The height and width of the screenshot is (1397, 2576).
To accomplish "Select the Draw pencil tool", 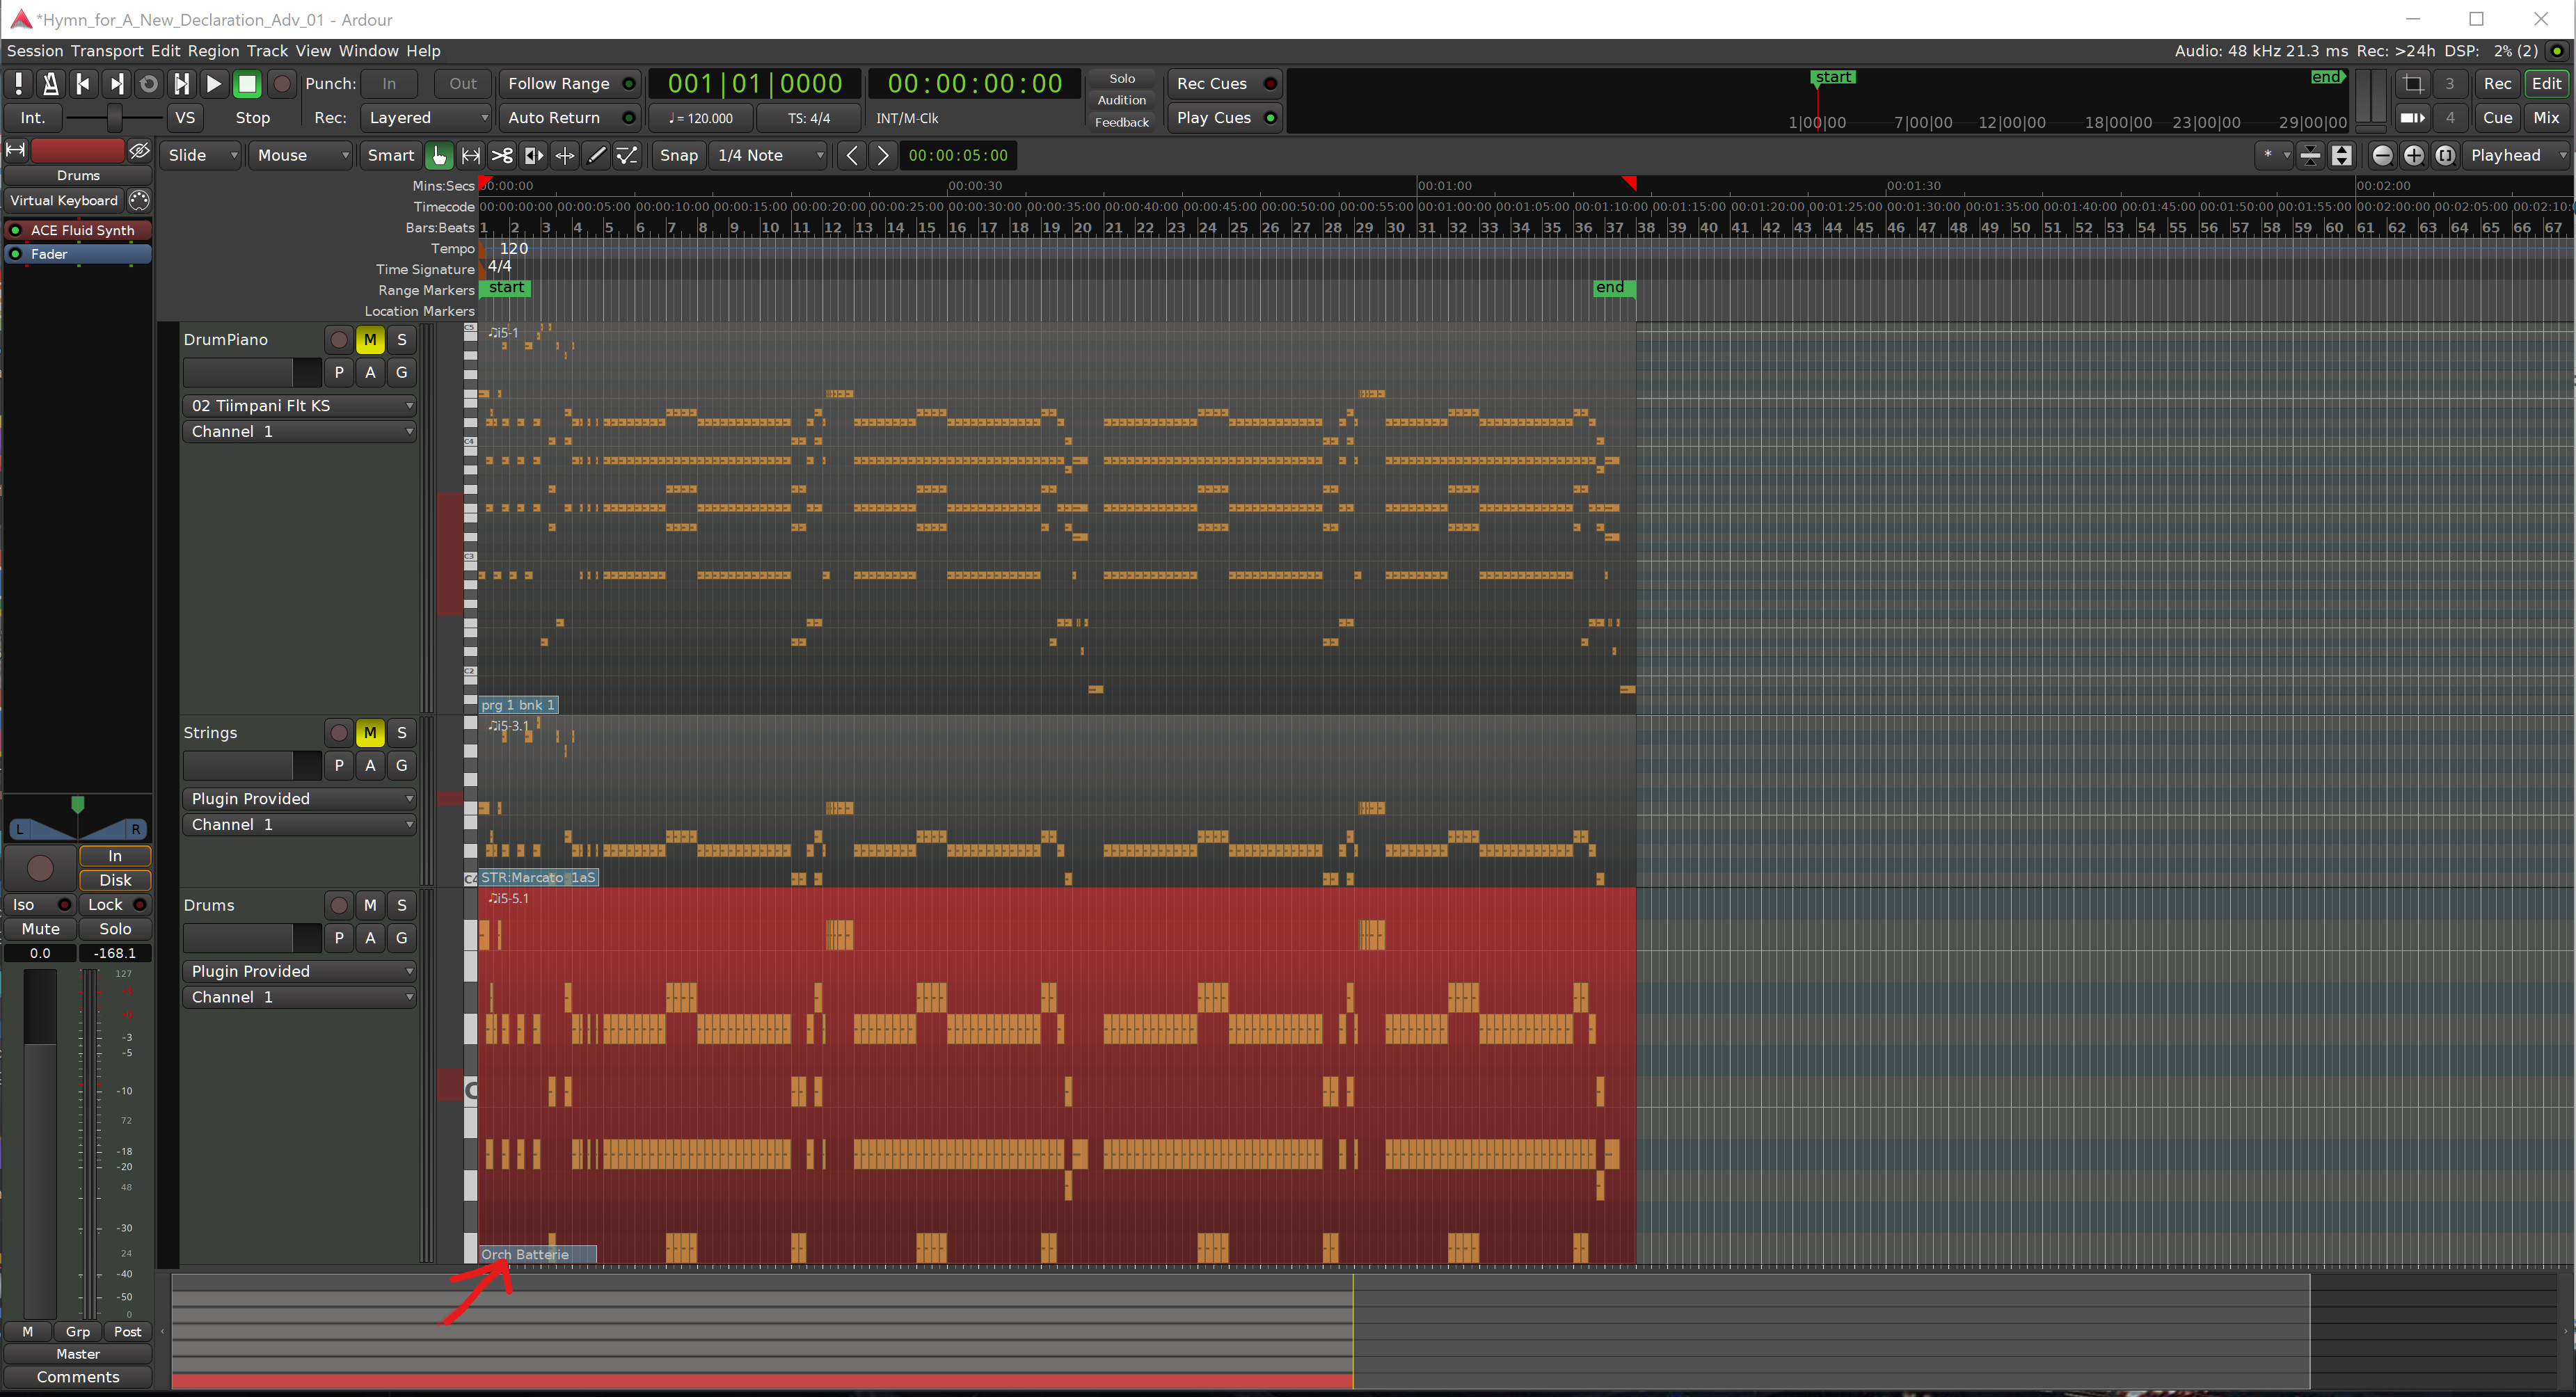I will tap(596, 155).
